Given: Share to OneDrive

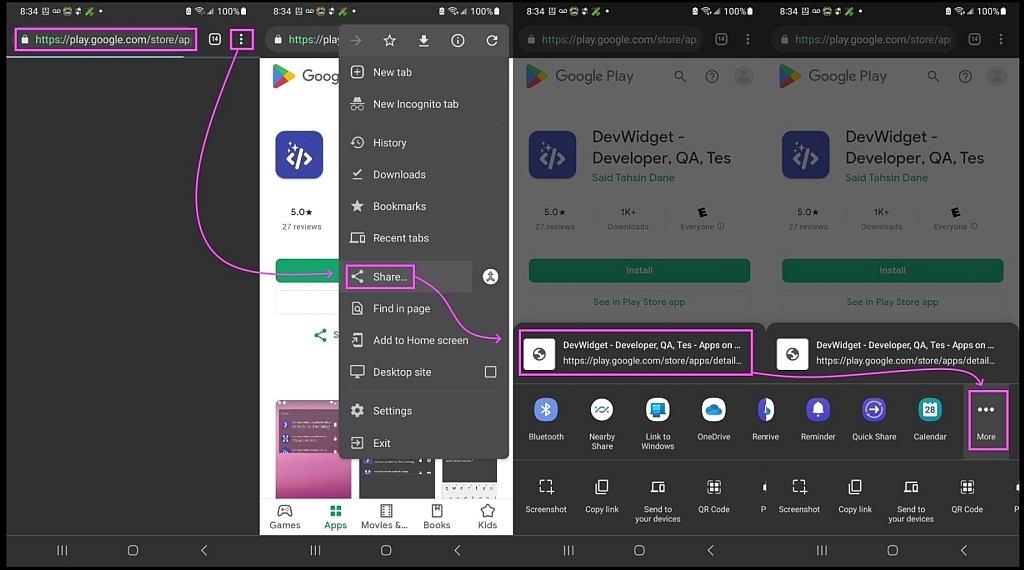Looking at the screenshot, I should click(x=714, y=420).
